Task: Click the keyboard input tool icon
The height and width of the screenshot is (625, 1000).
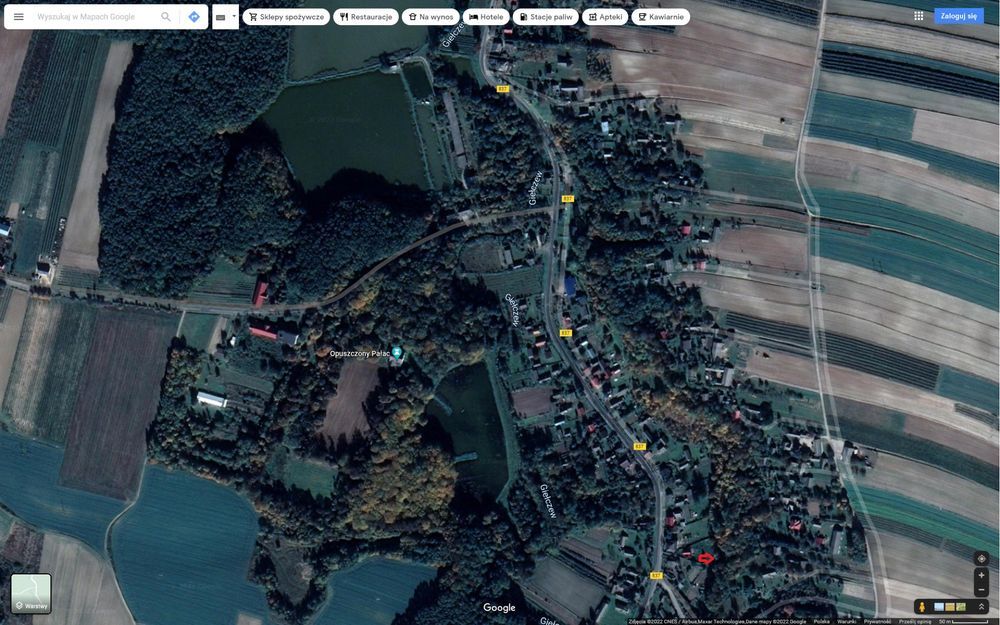Action: (x=221, y=17)
